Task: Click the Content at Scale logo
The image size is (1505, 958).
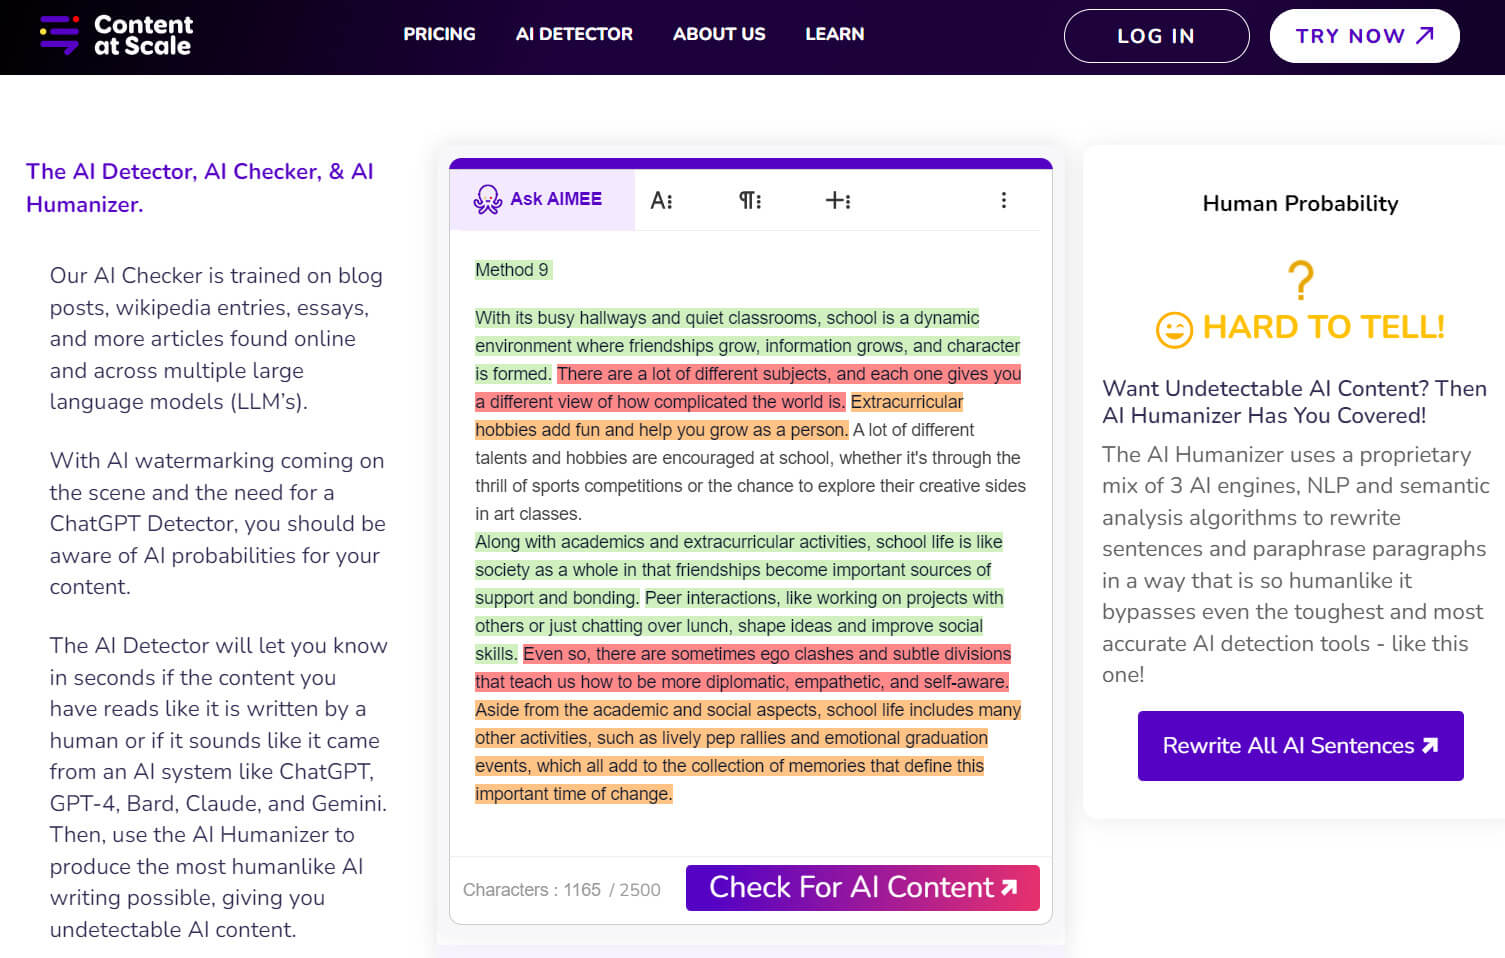Action: (x=115, y=36)
